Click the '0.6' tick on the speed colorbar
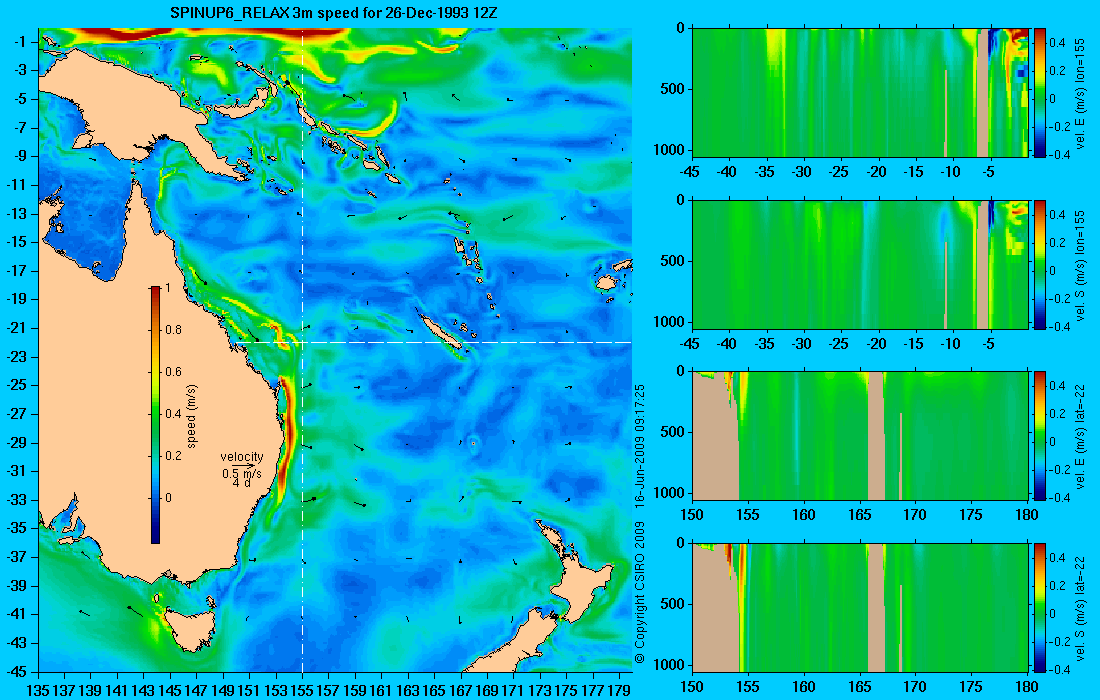Image resolution: width=1100 pixels, height=700 pixels. [173, 372]
